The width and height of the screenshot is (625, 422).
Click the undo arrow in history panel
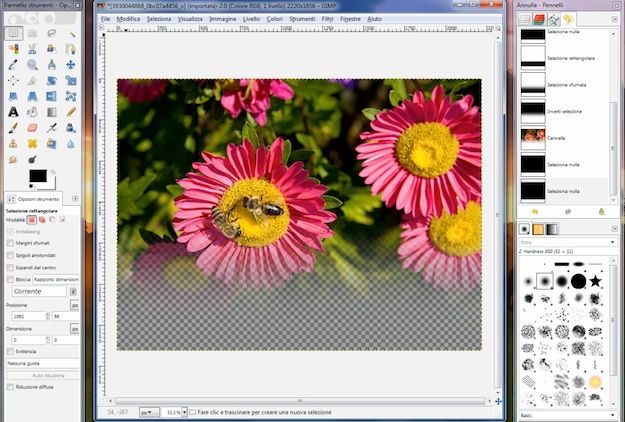click(535, 212)
